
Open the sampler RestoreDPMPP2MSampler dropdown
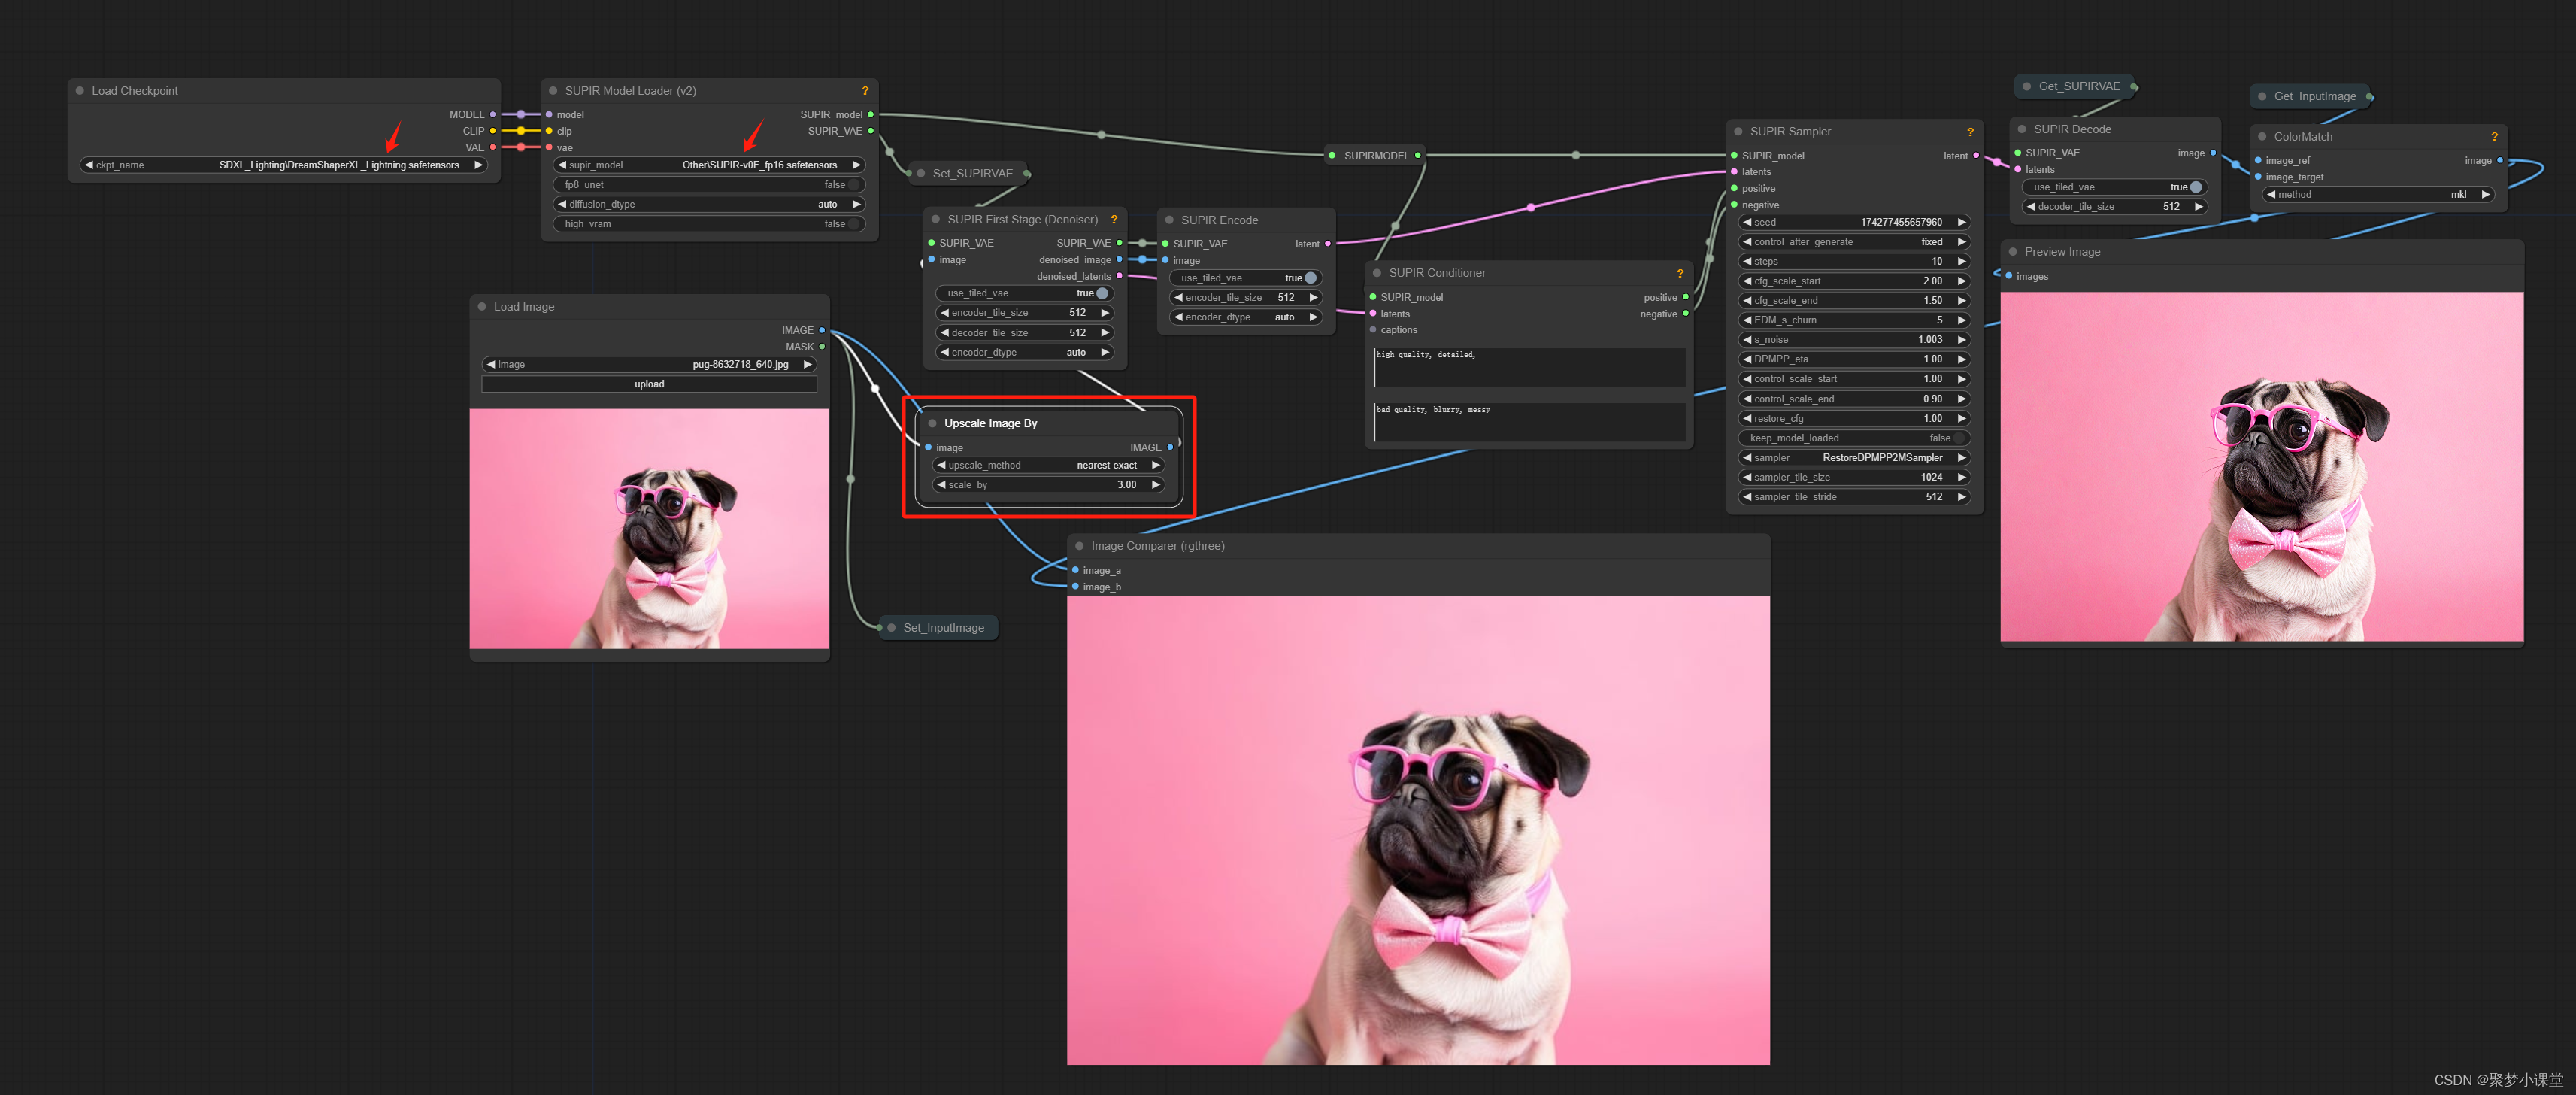click(1854, 458)
